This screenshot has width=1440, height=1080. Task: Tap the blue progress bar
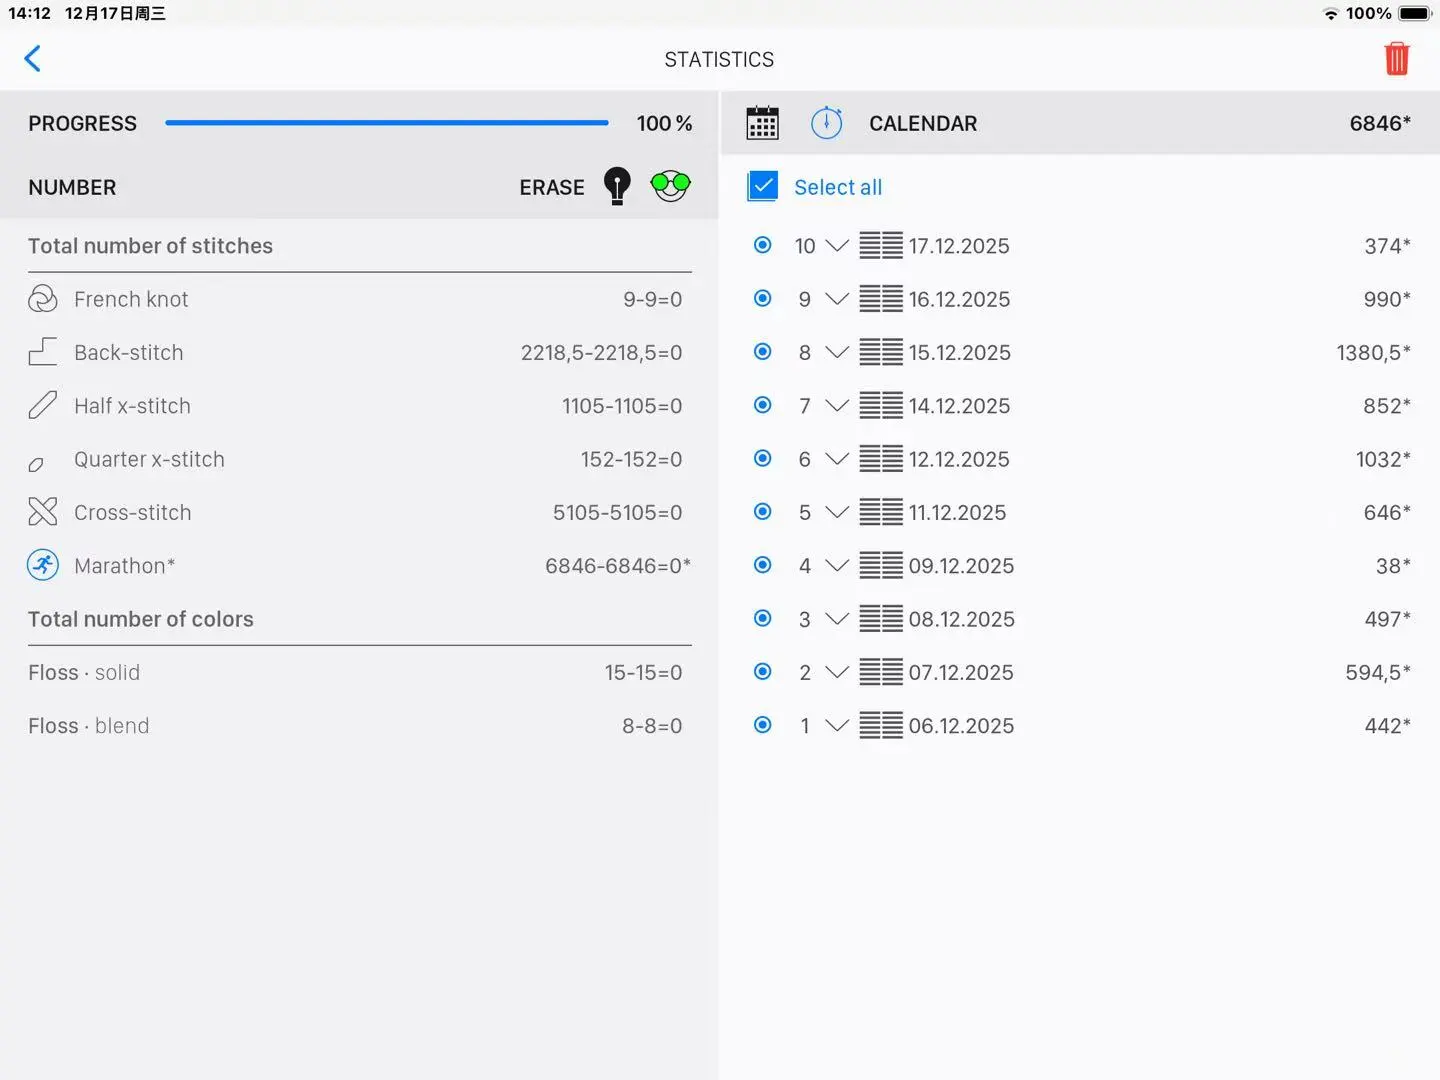(387, 123)
